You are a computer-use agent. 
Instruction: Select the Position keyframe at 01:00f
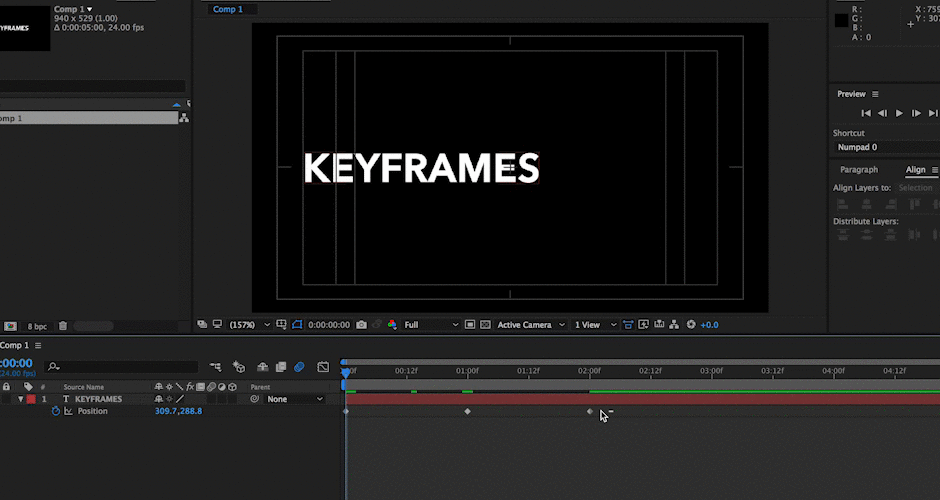(468, 411)
